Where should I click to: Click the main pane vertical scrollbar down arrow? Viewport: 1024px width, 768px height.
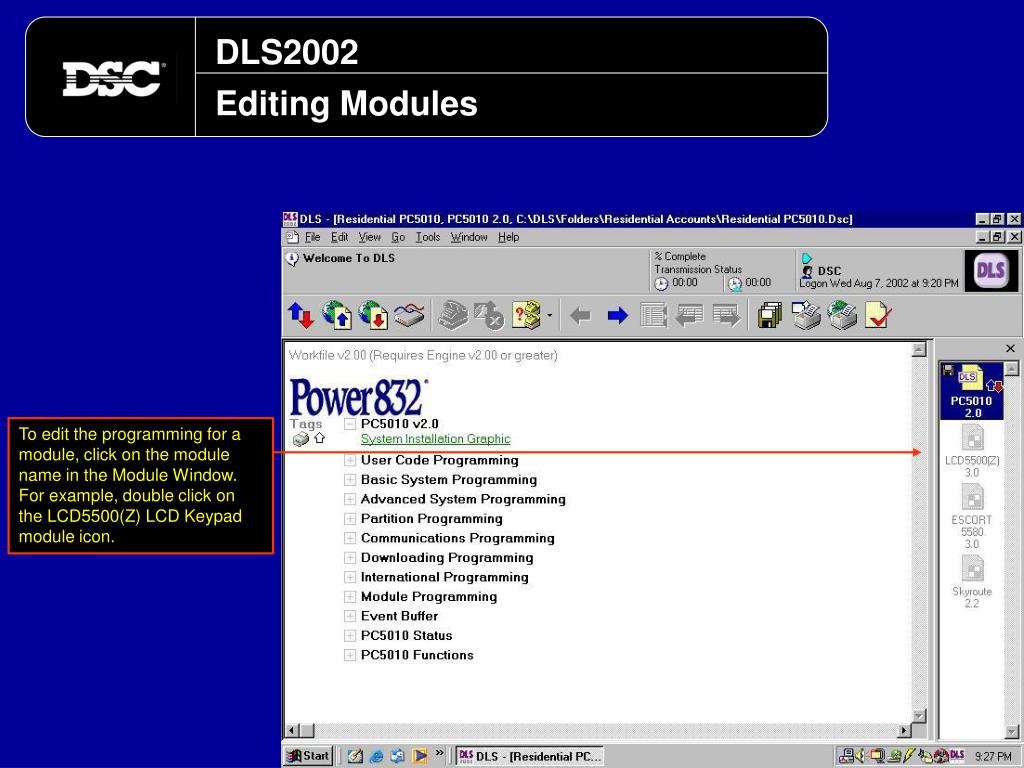click(x=919, y=716)
